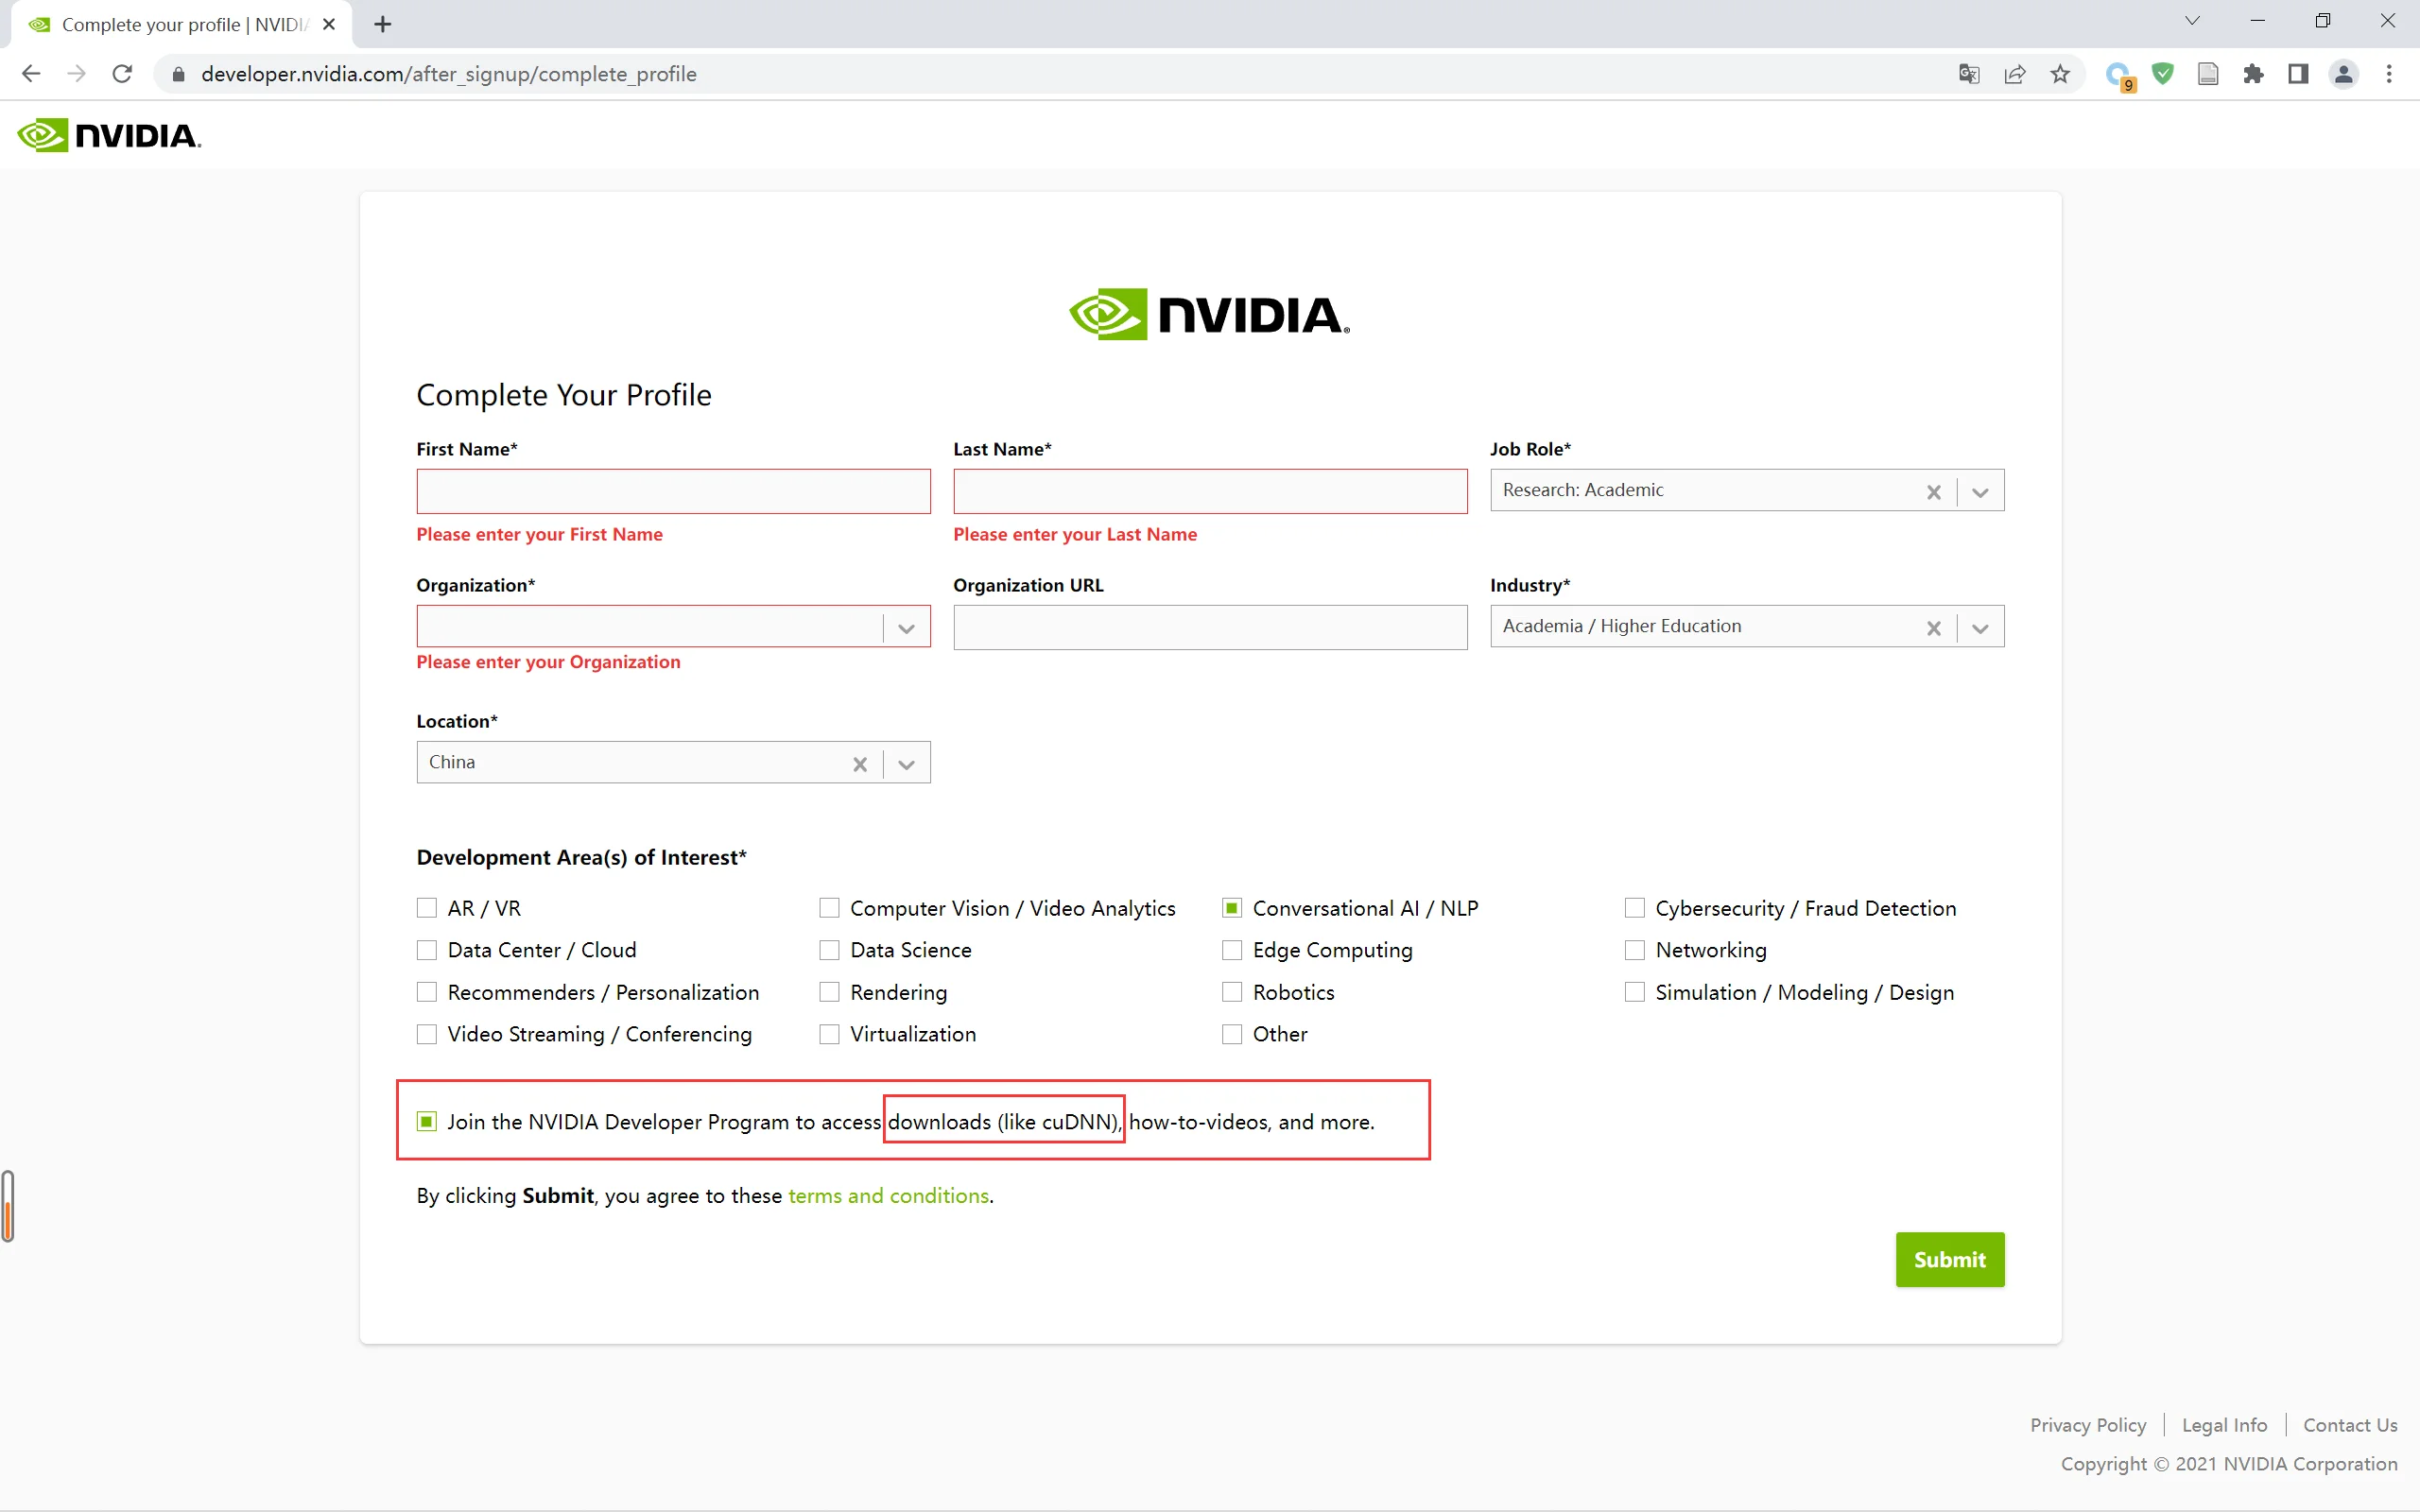This screenshot has width=2420, height=1512.
Task: Open the Chrome three-dot menu
Action: click(x=2389, y=74)
